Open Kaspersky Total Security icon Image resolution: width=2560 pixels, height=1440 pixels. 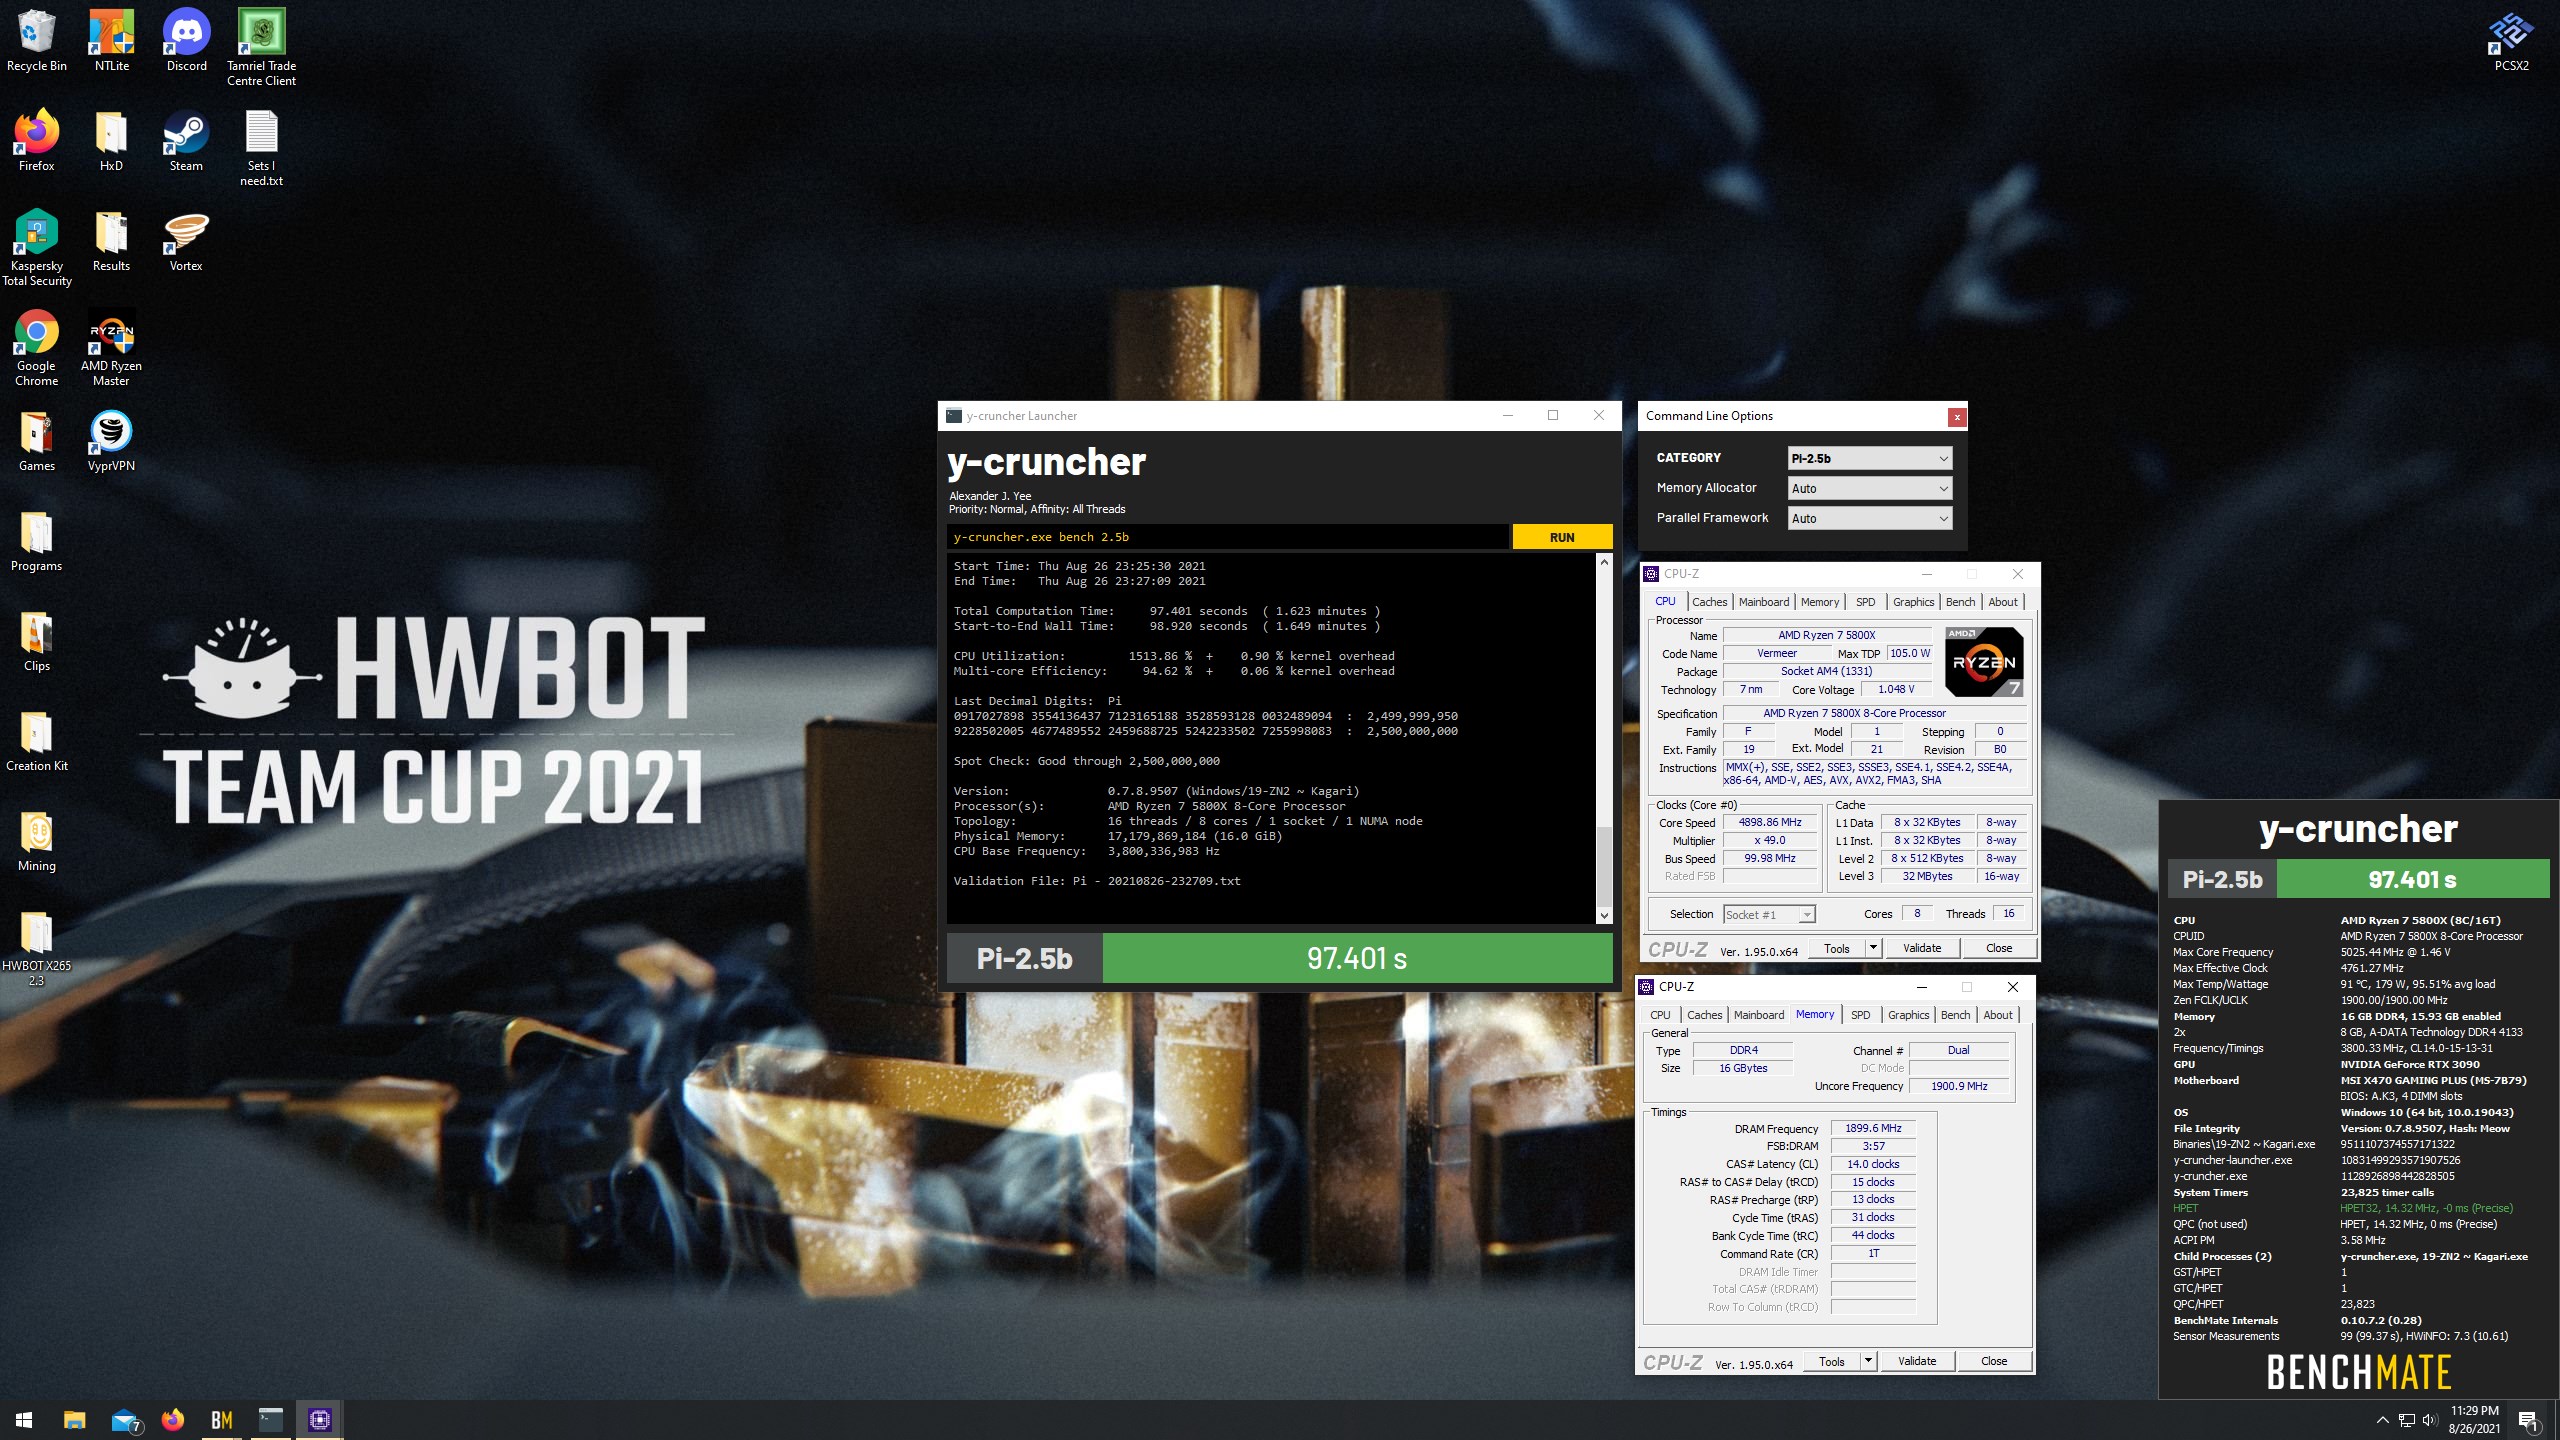pos(37,247)
